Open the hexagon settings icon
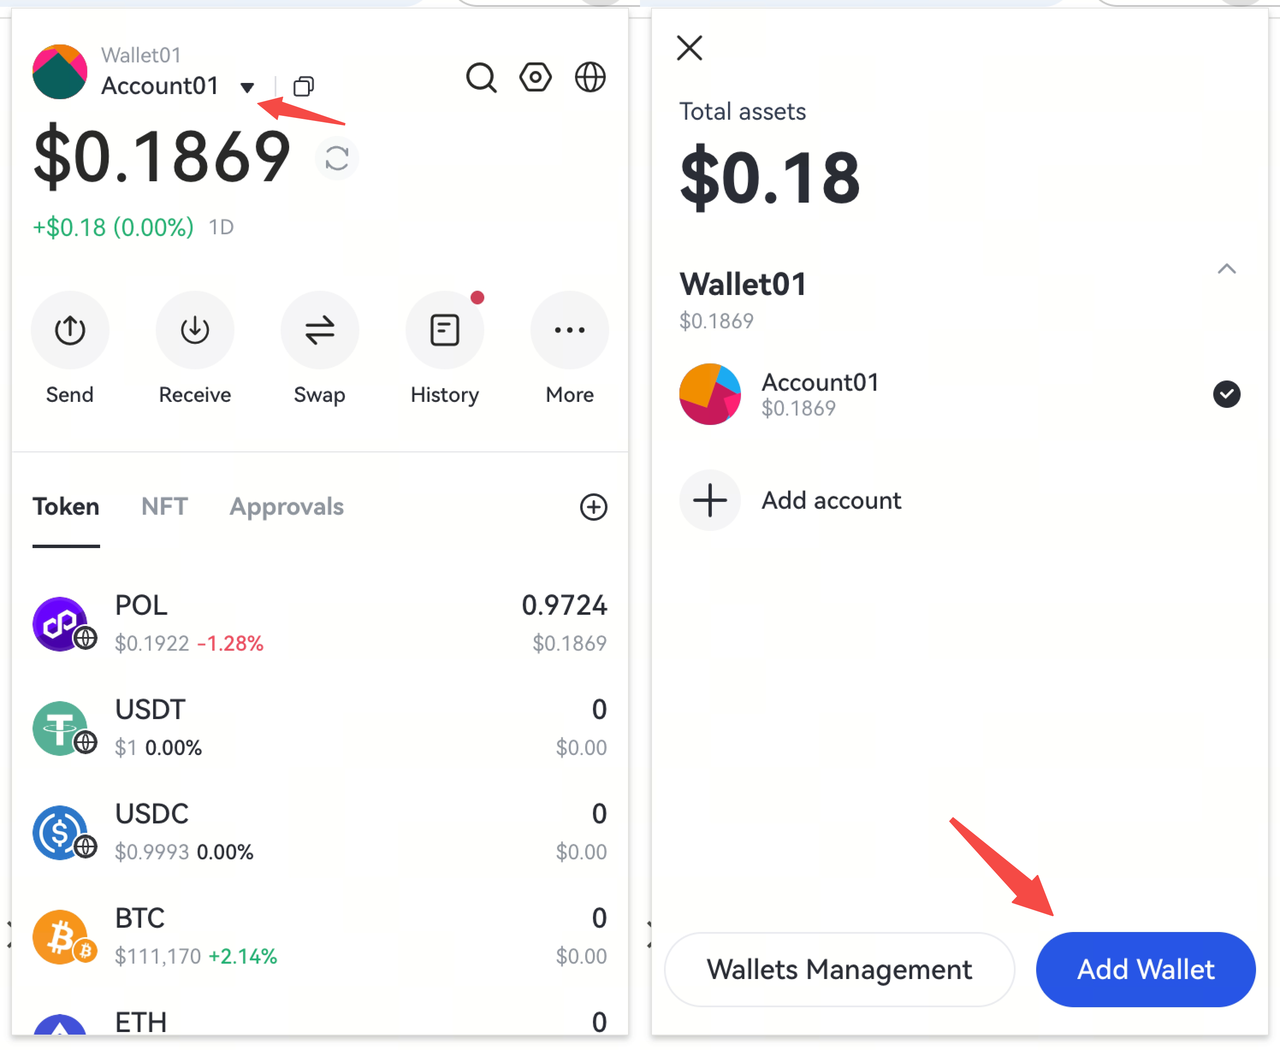 click(535, 77)
